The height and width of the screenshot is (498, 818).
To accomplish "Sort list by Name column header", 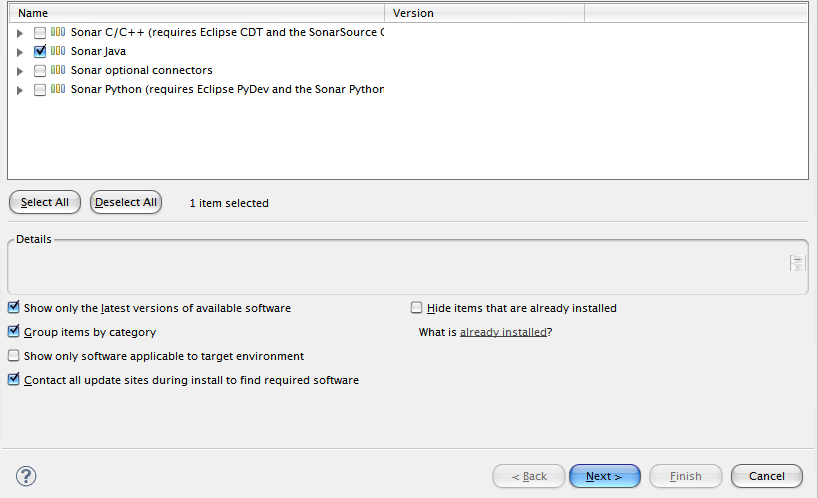I will (x=195, y=13).
